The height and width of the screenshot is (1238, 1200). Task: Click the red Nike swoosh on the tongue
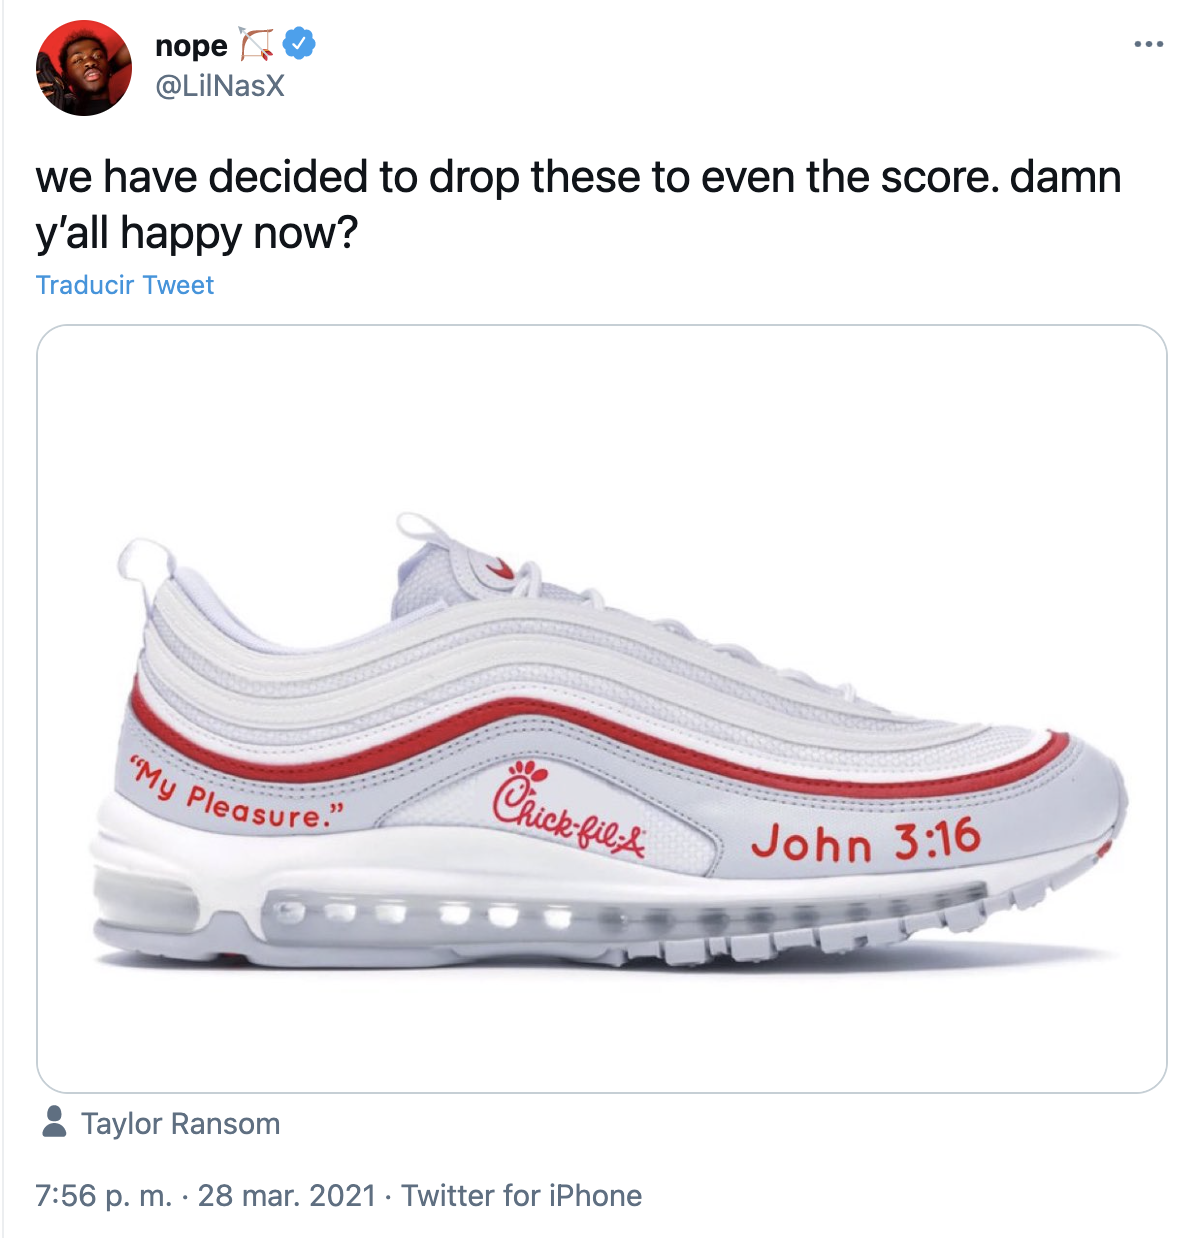pyautogui.click(x=499, y=570)
